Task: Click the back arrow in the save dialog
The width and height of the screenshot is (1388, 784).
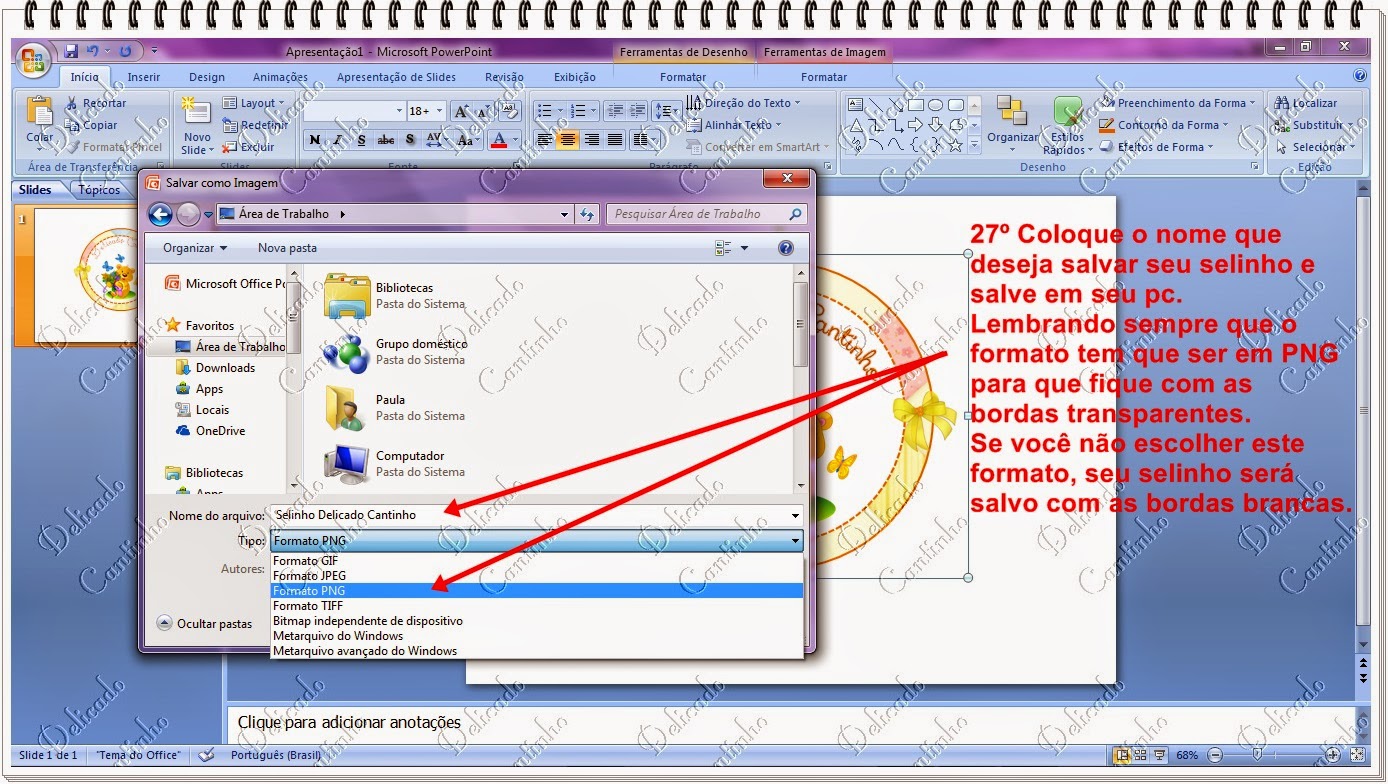Action: click(x=160, y=214)
